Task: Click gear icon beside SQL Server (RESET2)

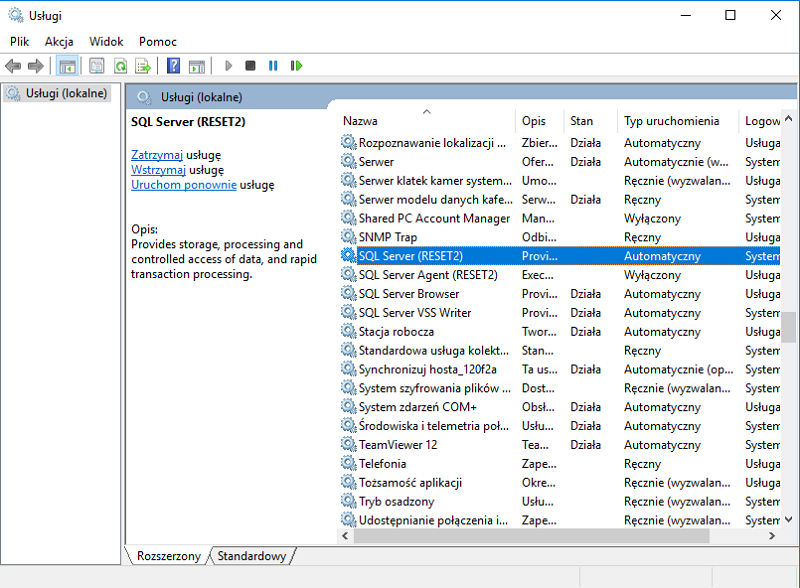Action: 348,255
